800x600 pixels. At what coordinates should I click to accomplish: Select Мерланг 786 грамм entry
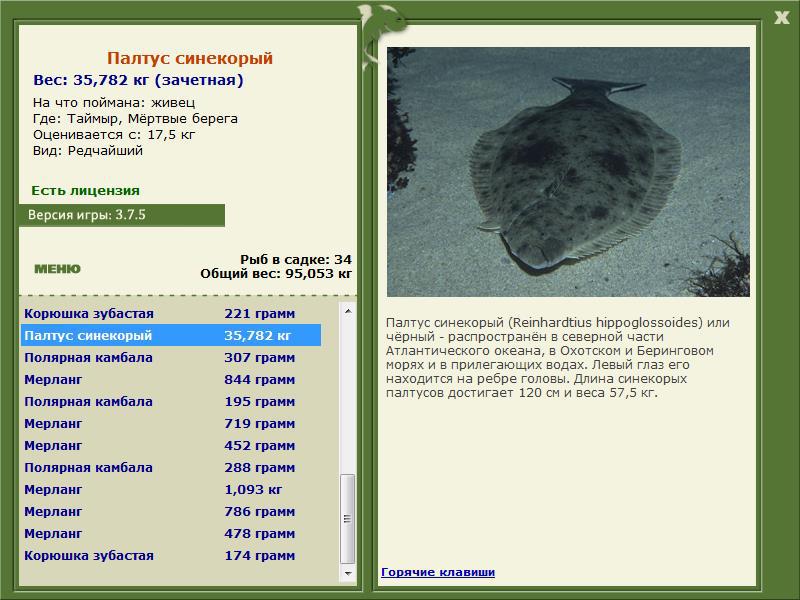(171, 511)
